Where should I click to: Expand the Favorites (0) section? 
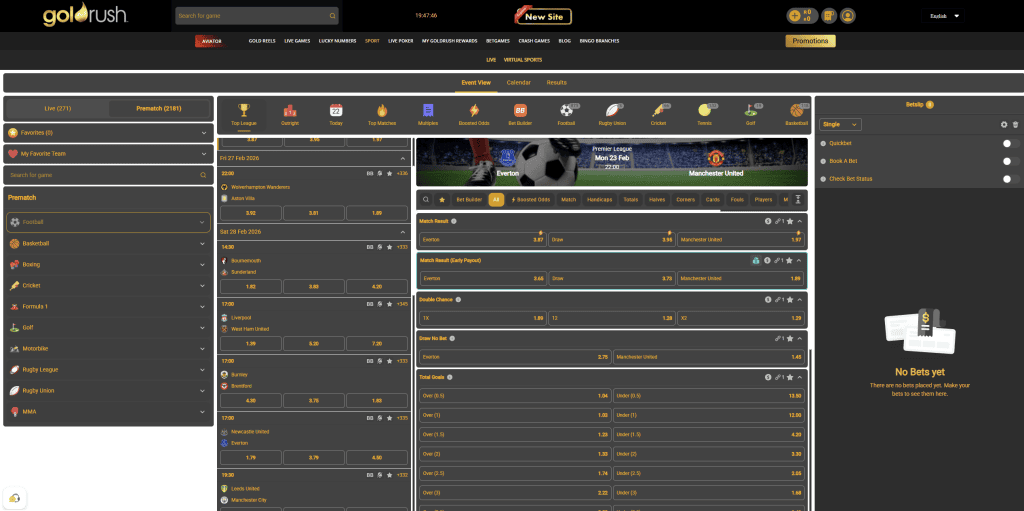click(x=108, y=133)
